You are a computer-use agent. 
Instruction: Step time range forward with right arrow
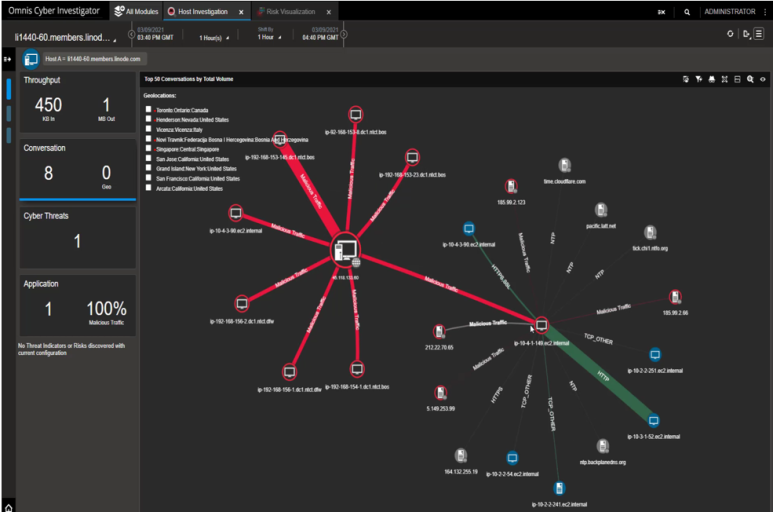(x=344, y=34)
